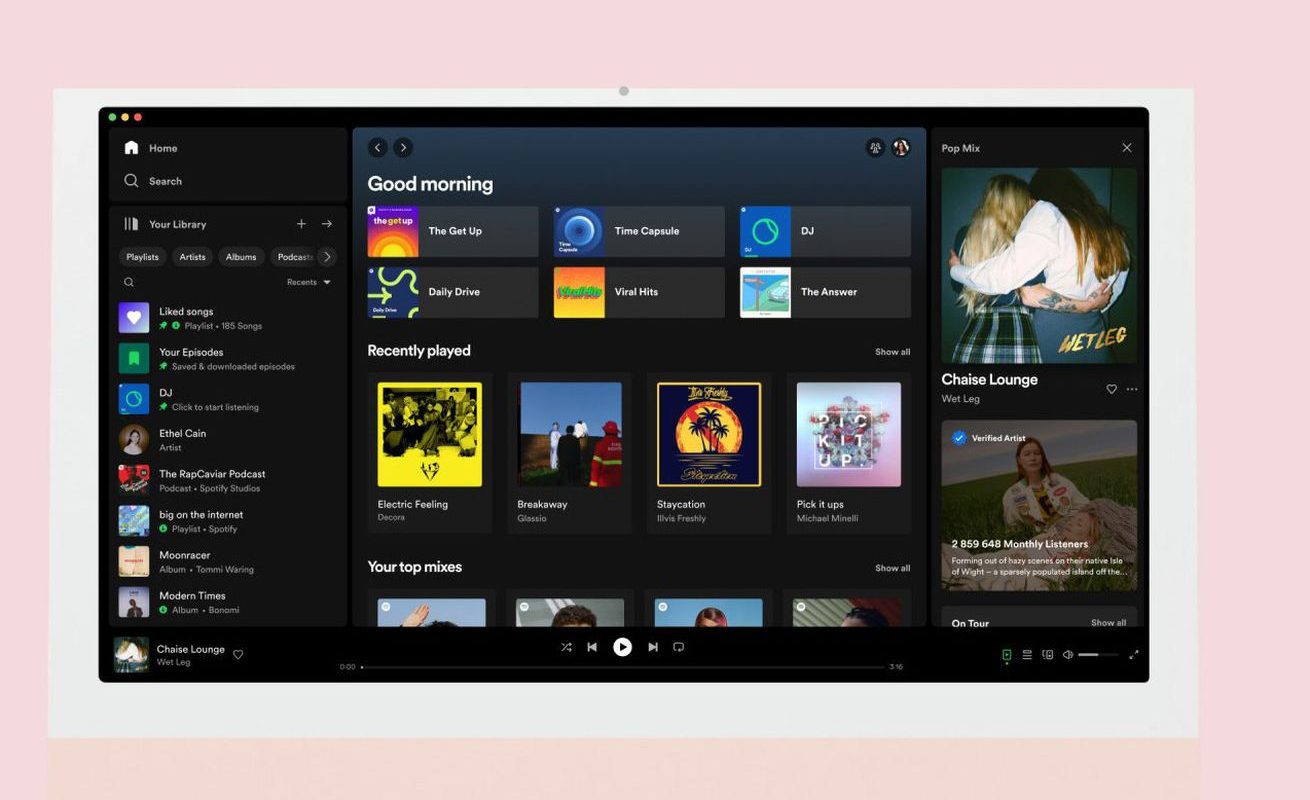Open the Modern Times album in the library

click(228, 602)
